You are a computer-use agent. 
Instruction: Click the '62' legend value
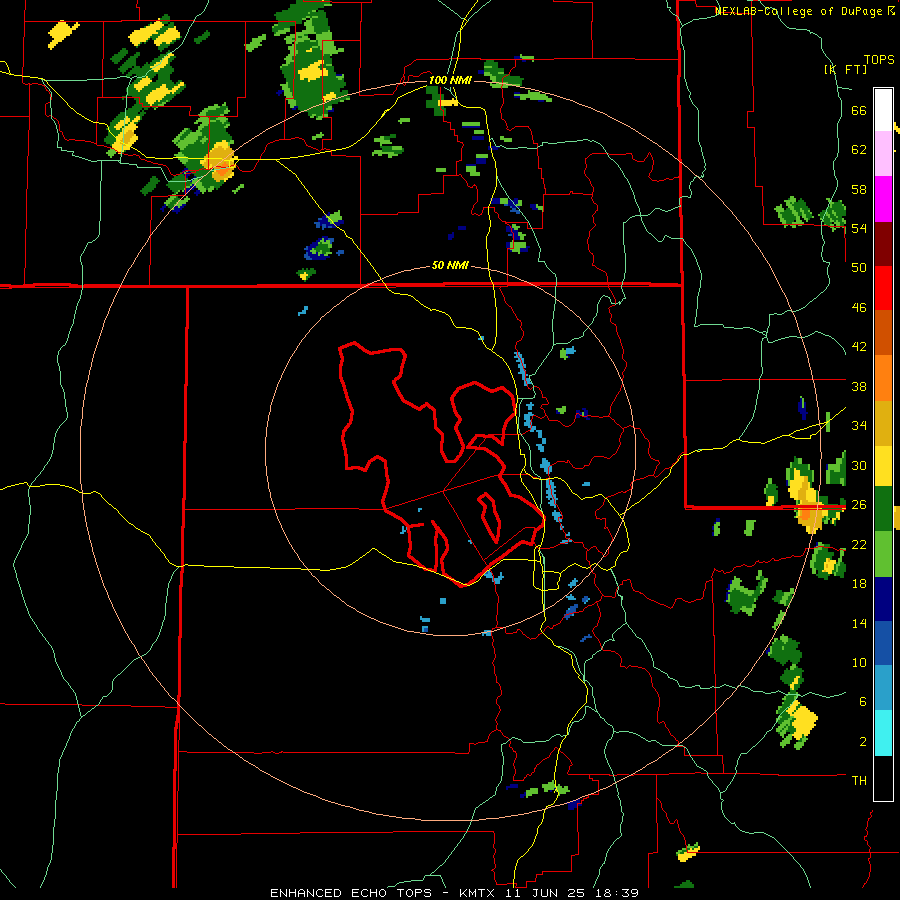coord(859,150)
